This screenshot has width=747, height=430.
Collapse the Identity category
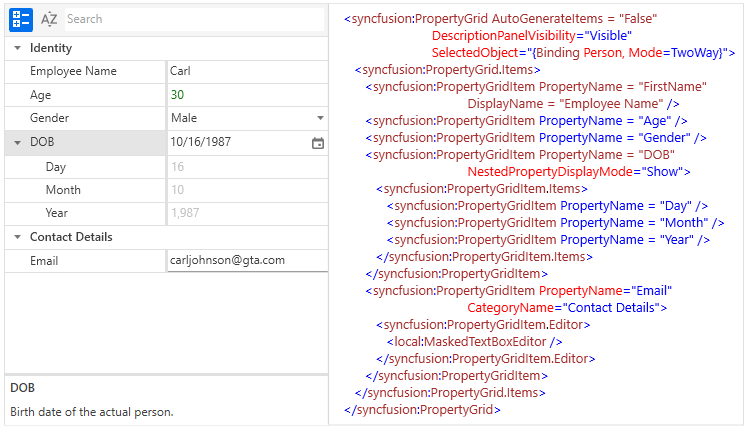coord(17,48)
